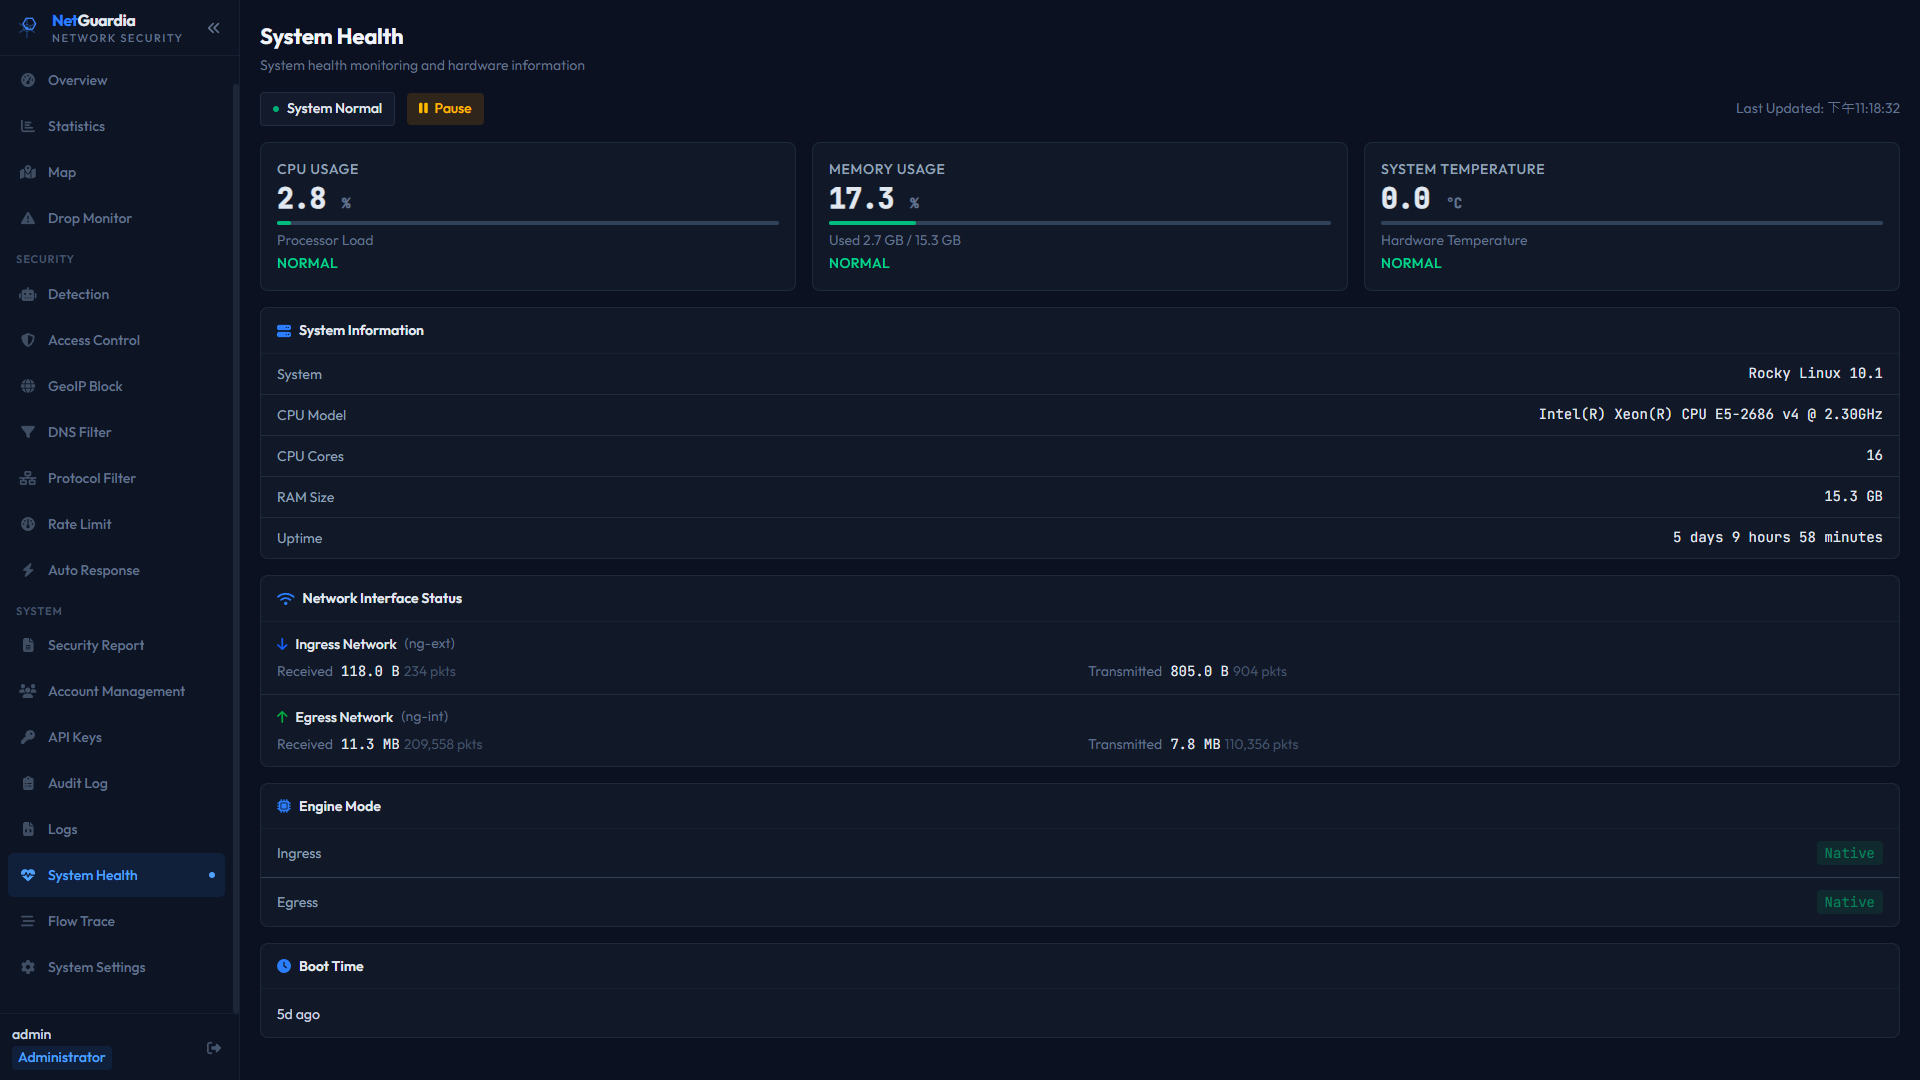The height and width of the screenshot is (1080, 1920).
Task: Click the CPU usage progress bar
Action: coord(528,223)
